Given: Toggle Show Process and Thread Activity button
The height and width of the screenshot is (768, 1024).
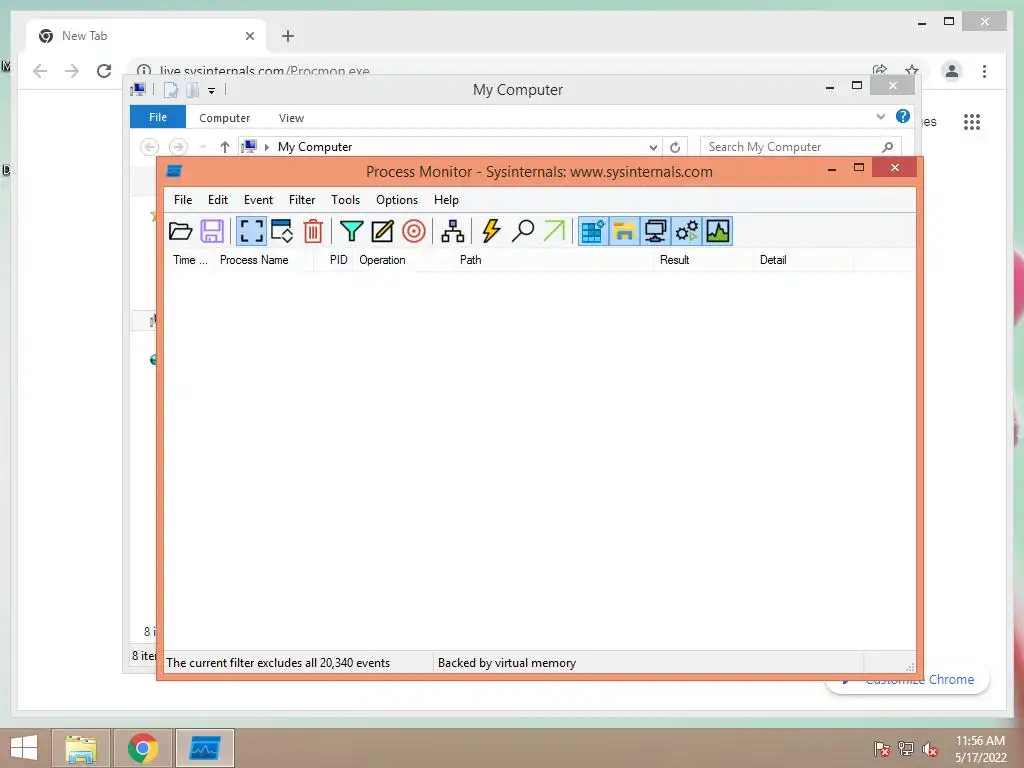Looking at the screenshot, I should click(686, 231).
